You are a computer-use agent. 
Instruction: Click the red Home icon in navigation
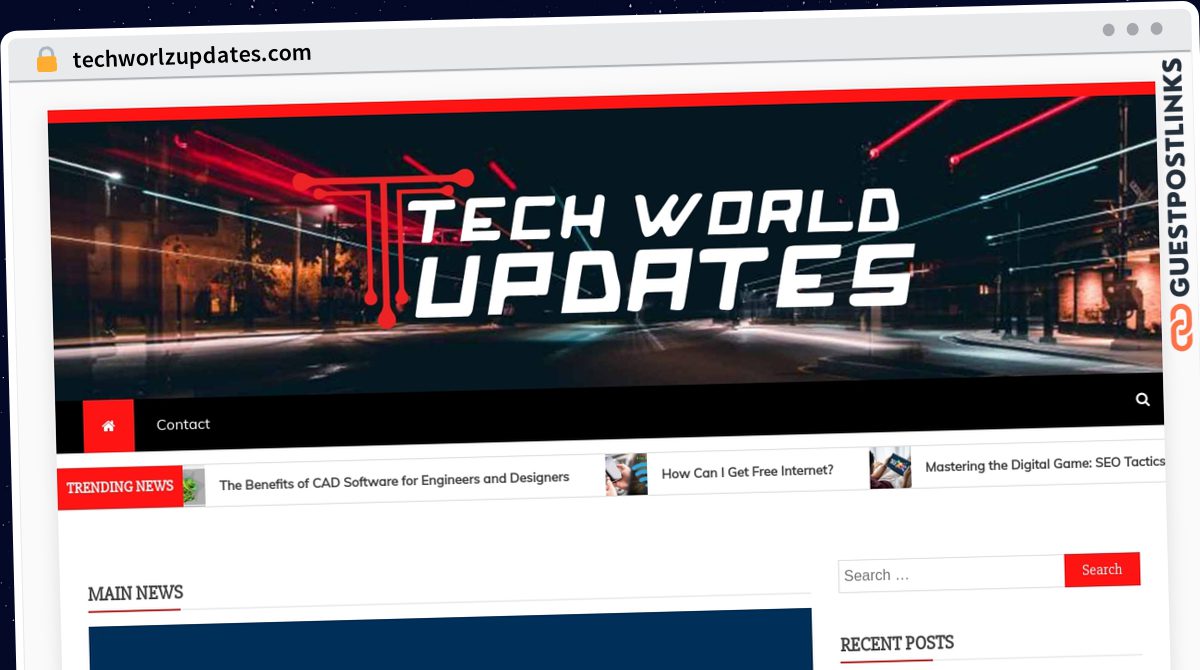pyautogui.click(x=108, y=426)
